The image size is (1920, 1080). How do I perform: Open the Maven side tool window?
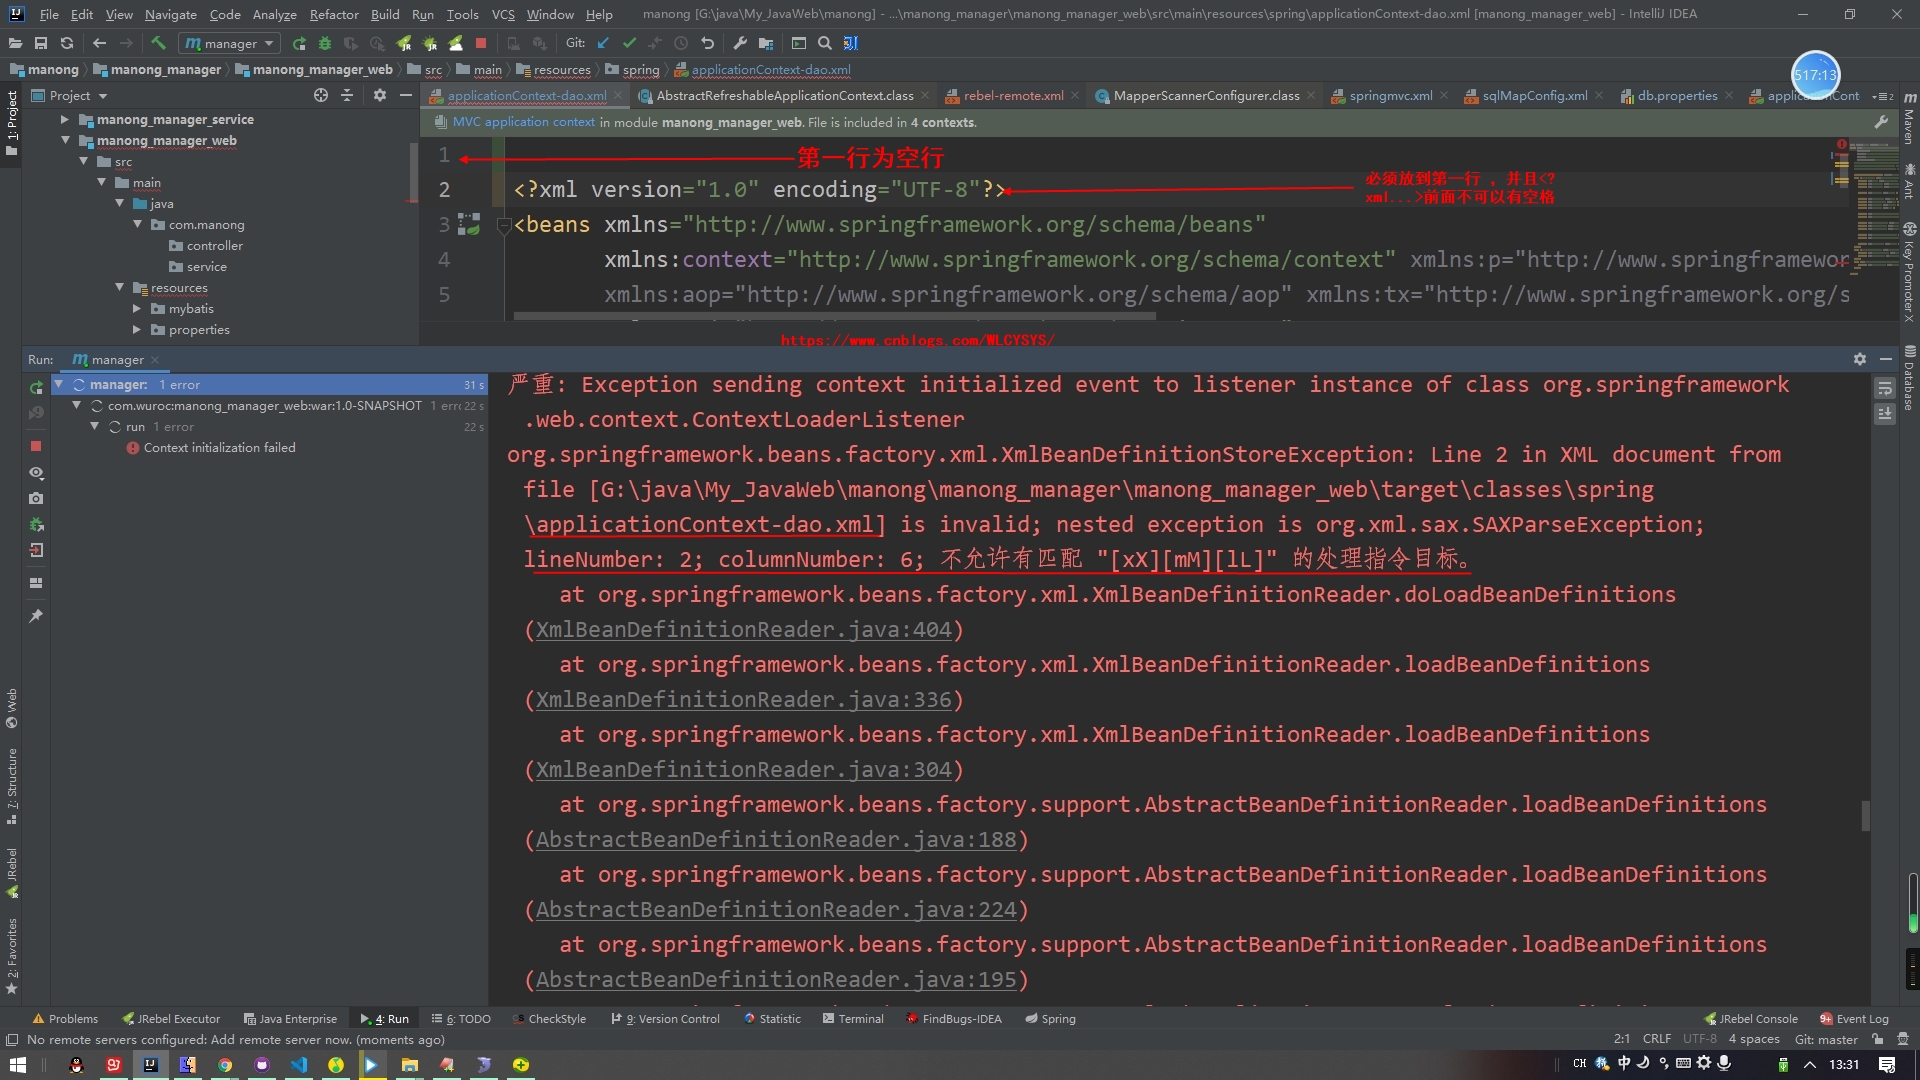pos(1909,118)
